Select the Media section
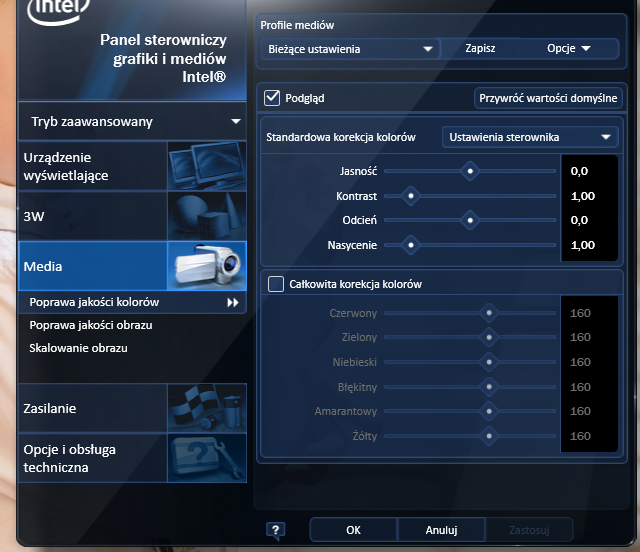 (132, 266)
